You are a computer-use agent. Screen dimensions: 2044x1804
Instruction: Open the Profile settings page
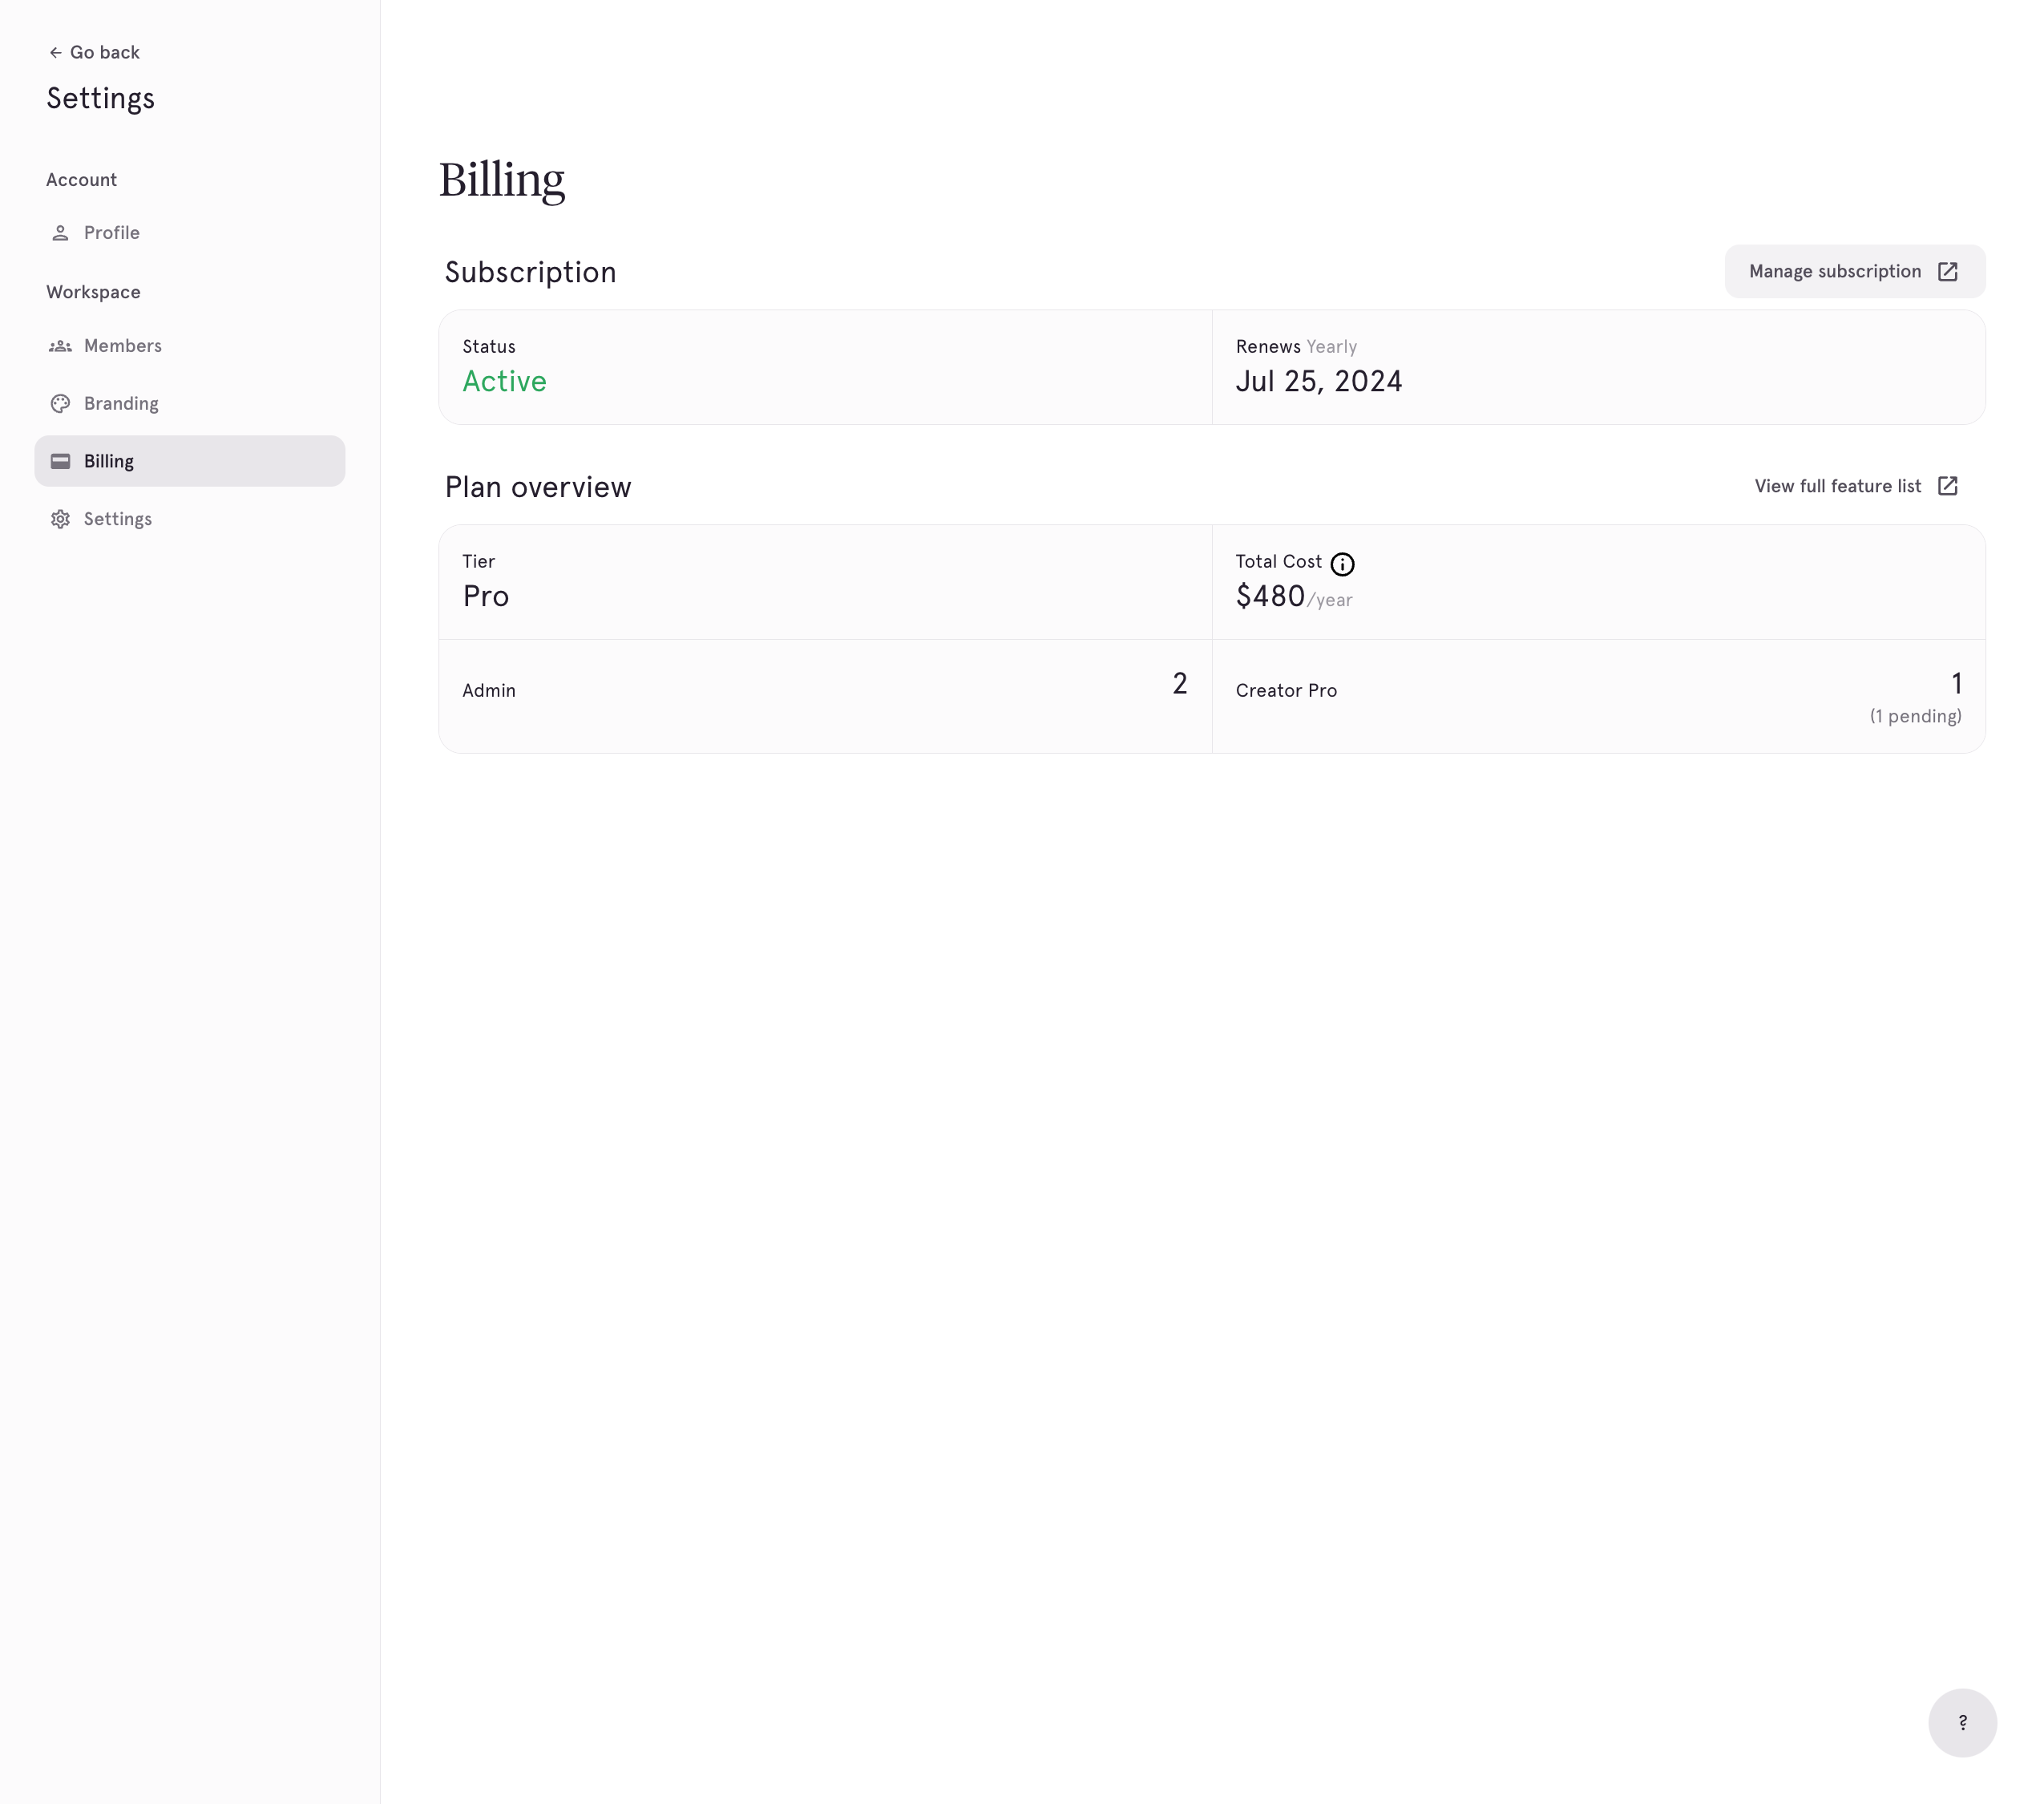click(189, 233)
